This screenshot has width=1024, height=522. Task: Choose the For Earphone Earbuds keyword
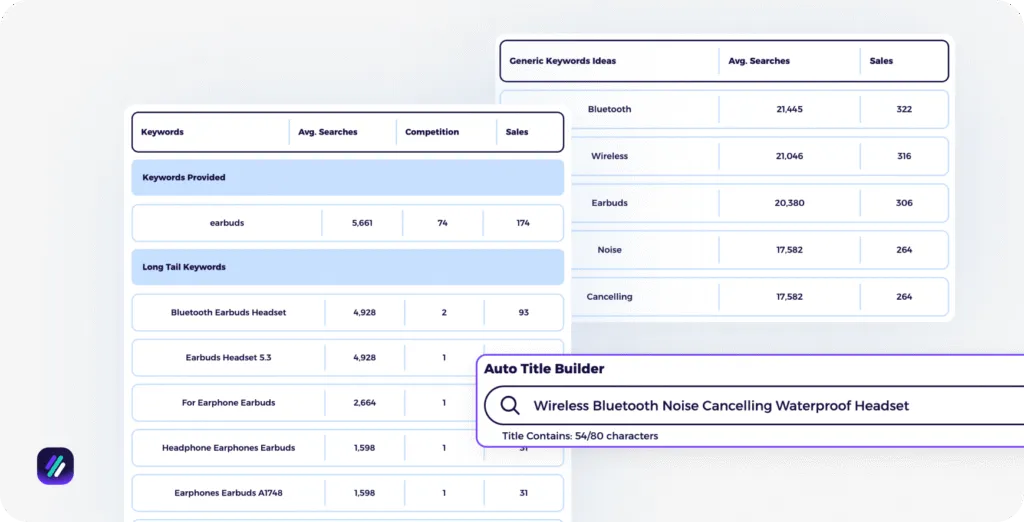228,402
